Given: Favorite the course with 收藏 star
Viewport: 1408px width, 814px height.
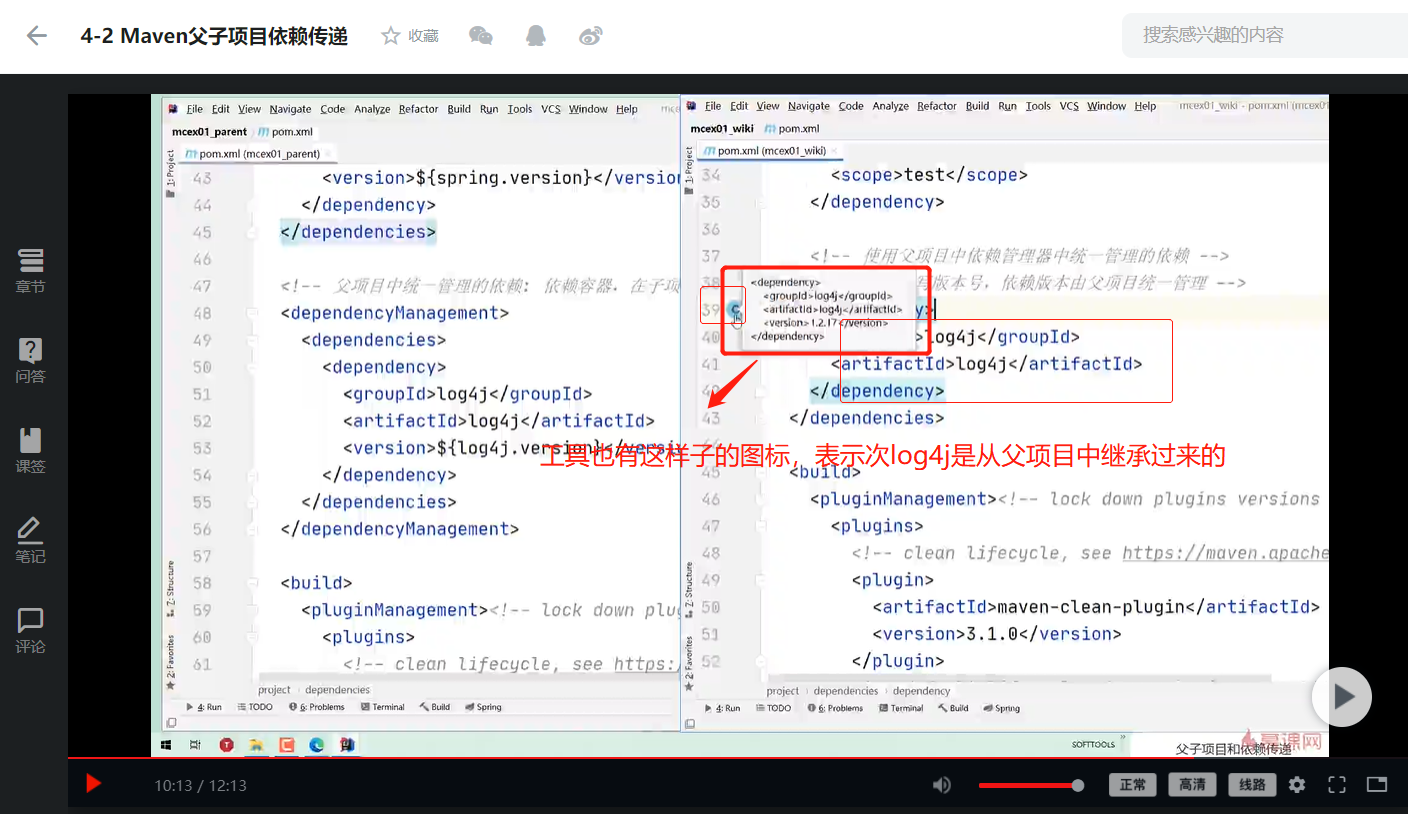Looking at the screenshot, I should pyautogui.click(x=410, y=36).
